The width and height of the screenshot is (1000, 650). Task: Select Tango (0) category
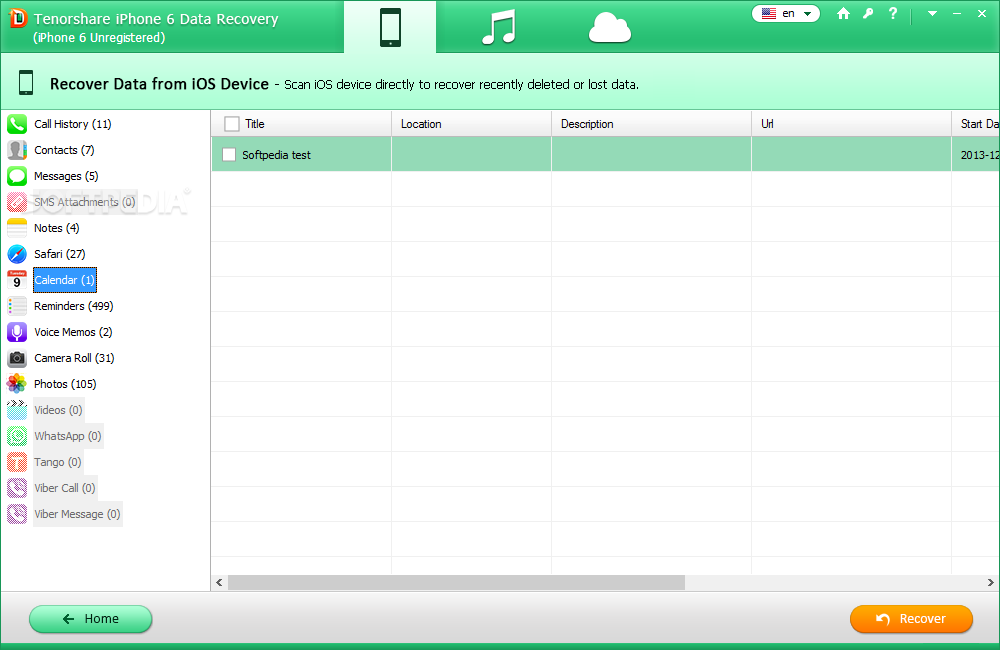(x=58, y=462)
